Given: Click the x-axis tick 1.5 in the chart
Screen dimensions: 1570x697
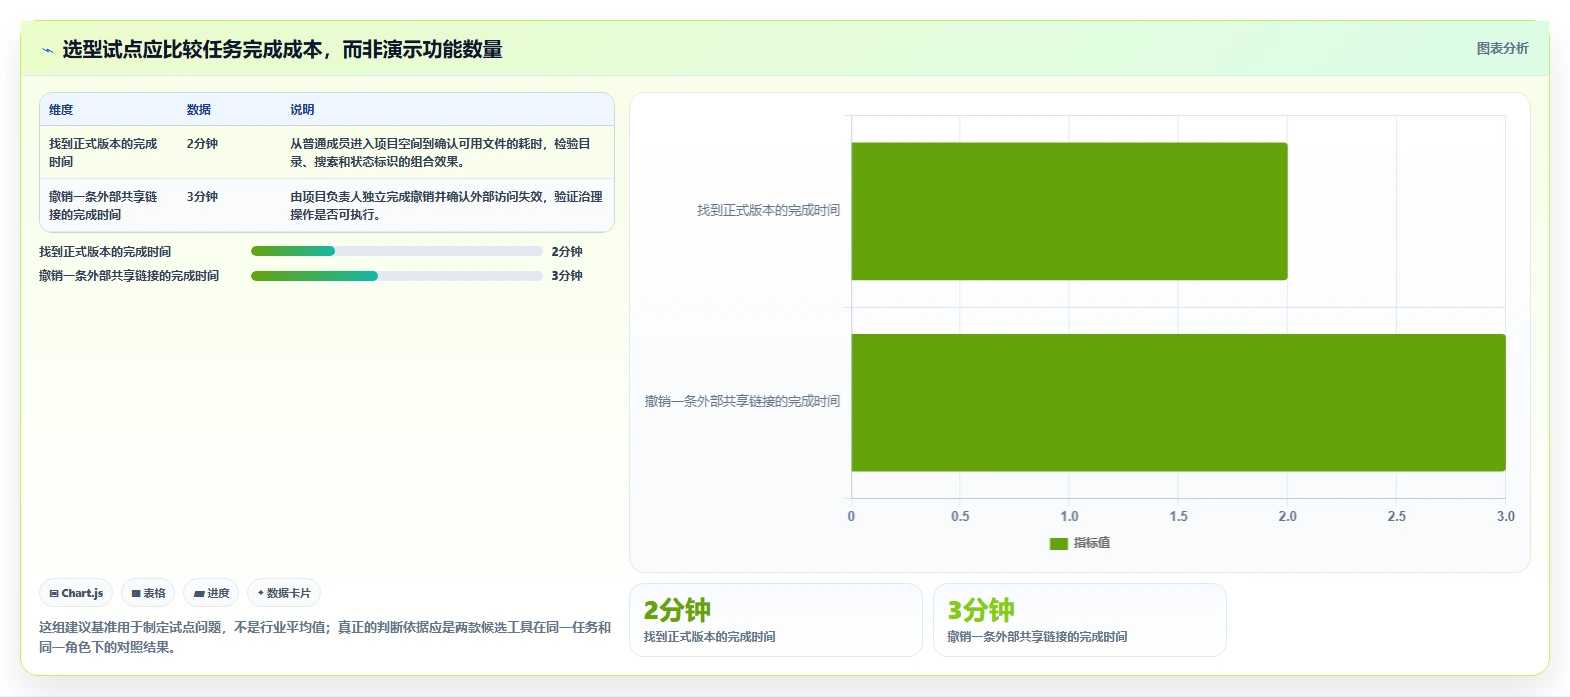Looking at the screenshot, I should [1179, 516].
